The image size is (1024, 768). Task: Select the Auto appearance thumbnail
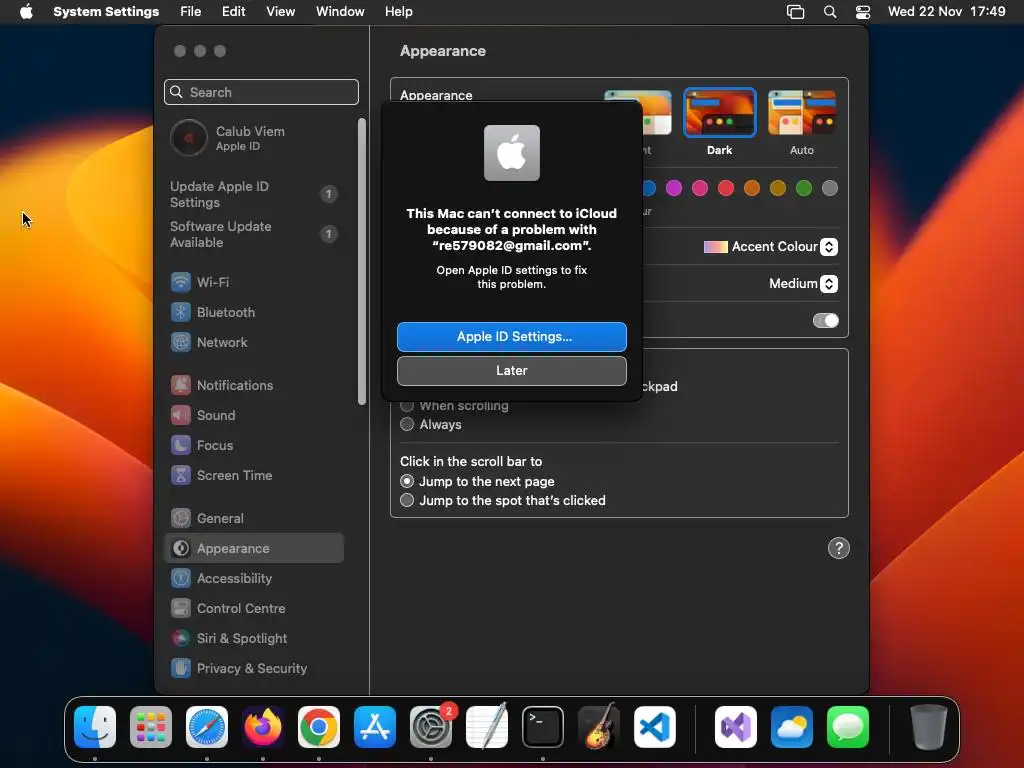tap(802, 112)
